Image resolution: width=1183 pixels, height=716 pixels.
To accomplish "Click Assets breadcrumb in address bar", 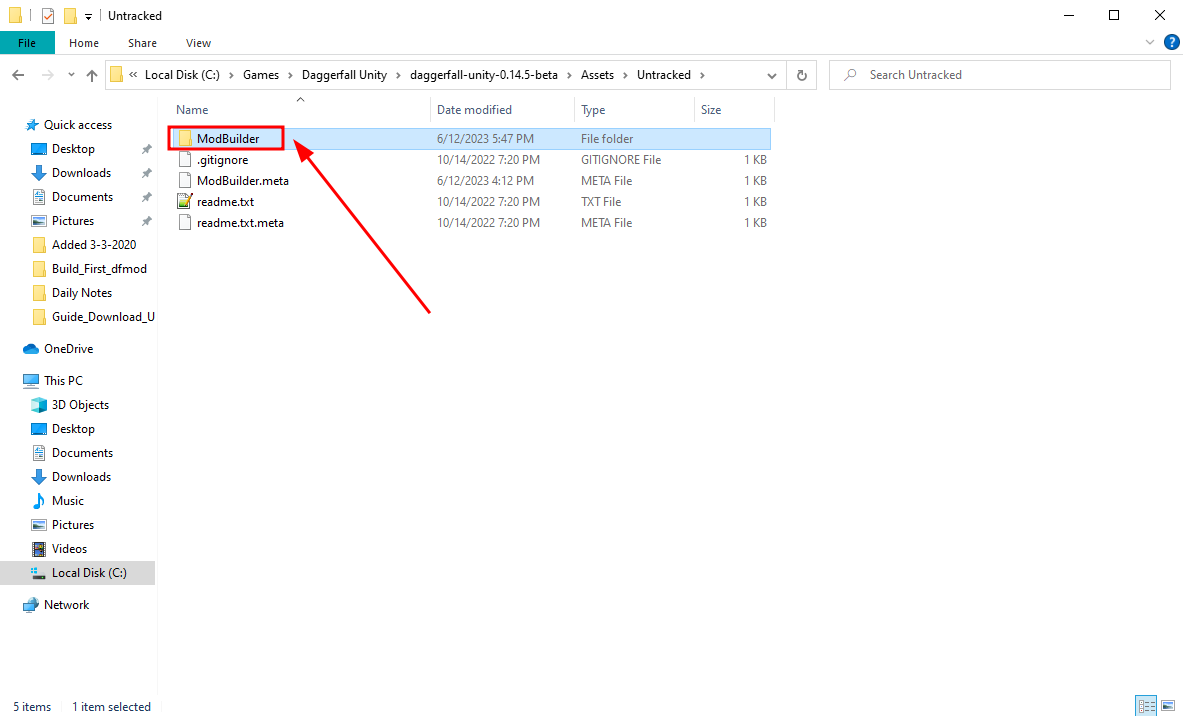I will tap(598, 75).
